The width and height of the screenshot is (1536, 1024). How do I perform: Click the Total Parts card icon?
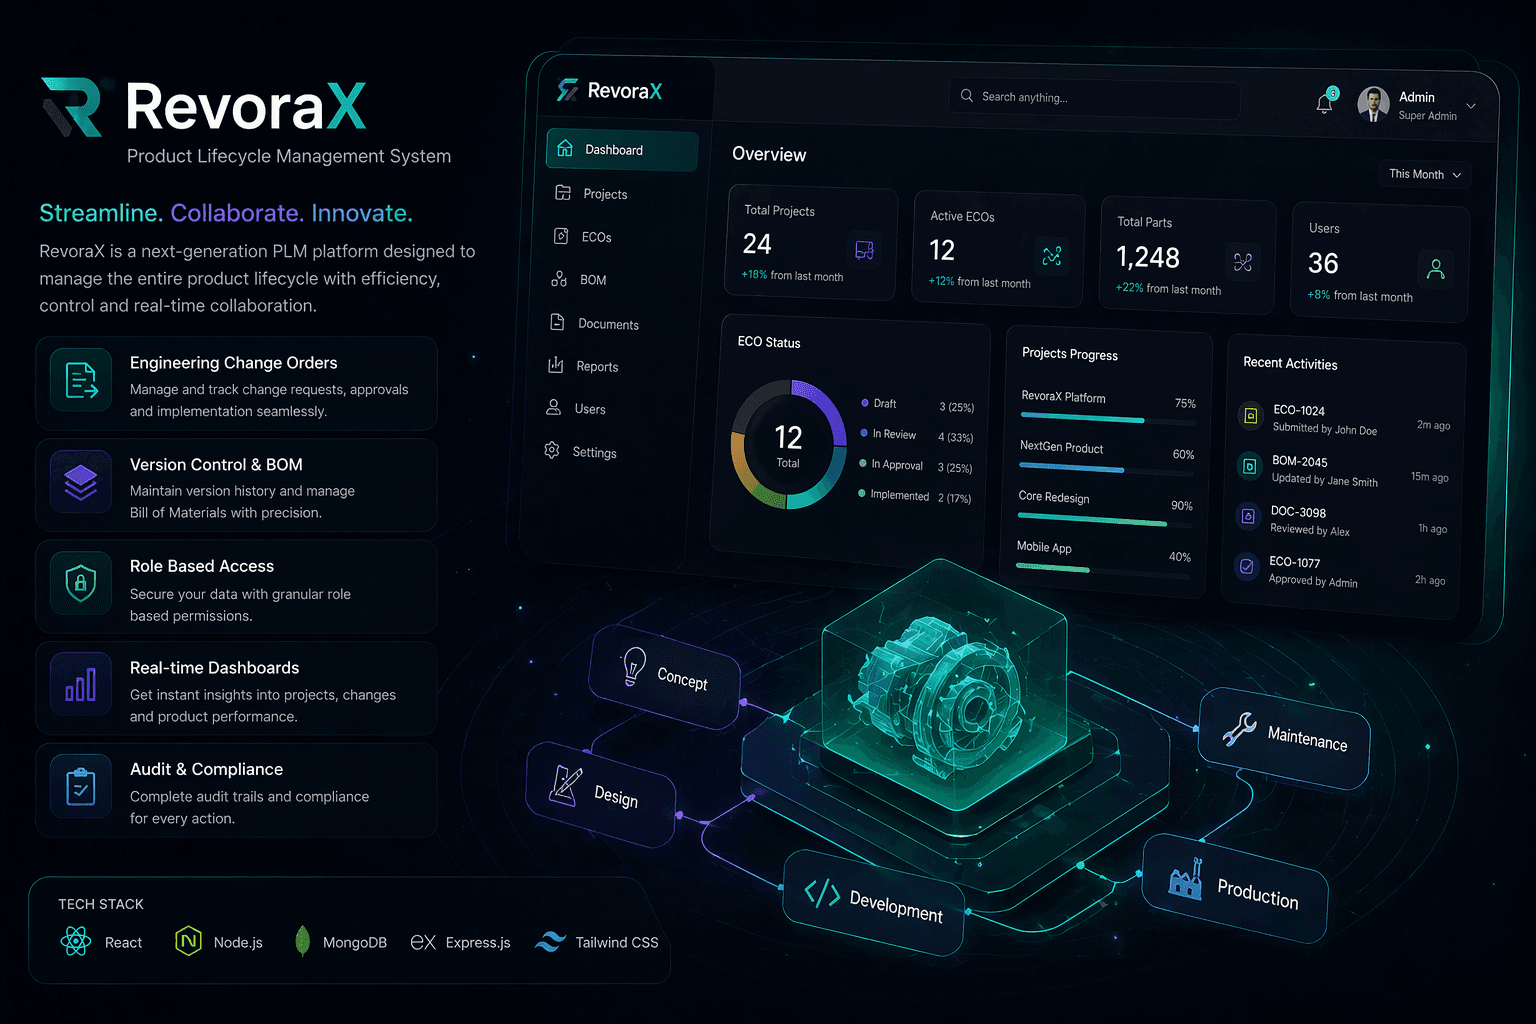click(x=1243, y=262)
